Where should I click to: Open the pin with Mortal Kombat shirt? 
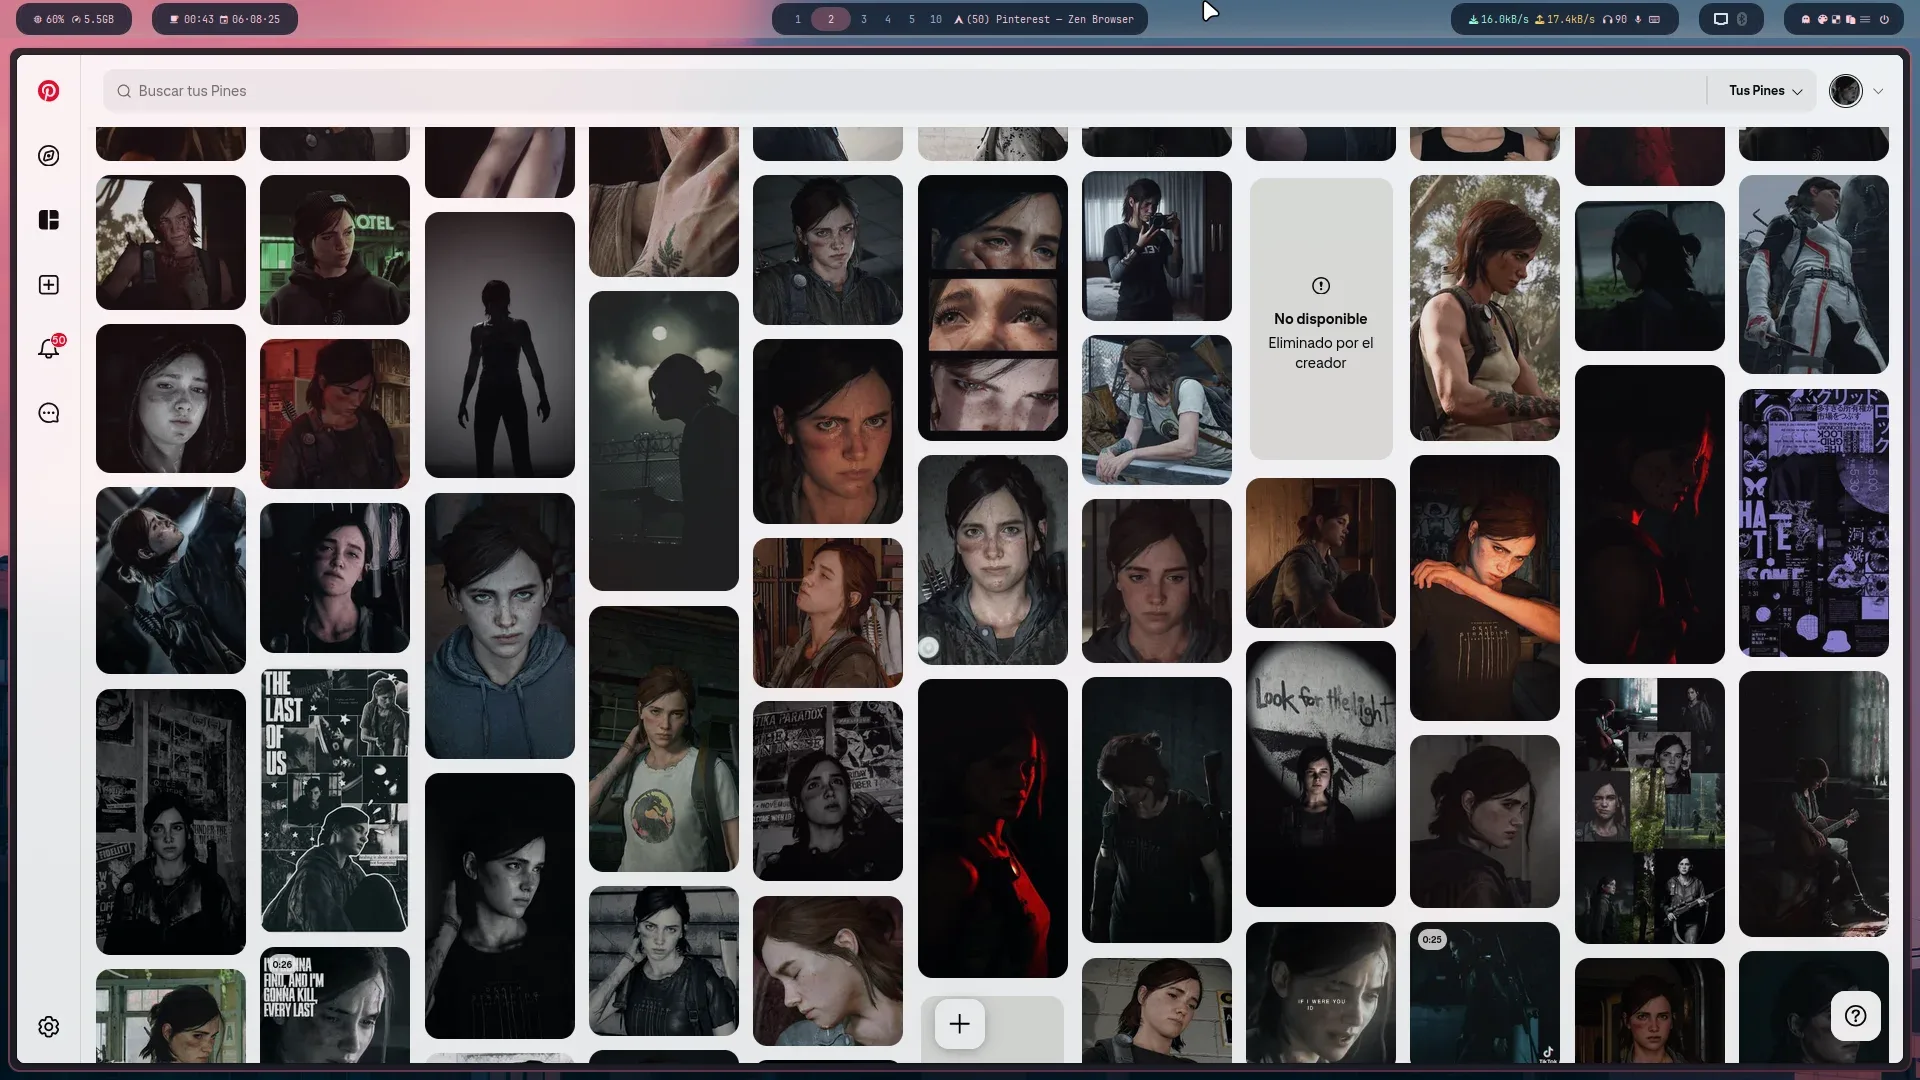(664, 739)
